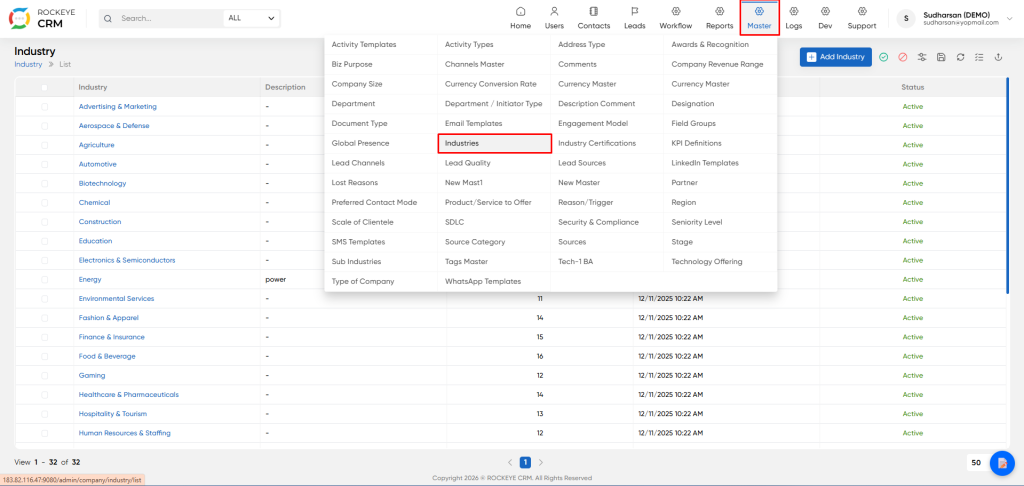Click the refresh list icon

(x=960, y=57)
